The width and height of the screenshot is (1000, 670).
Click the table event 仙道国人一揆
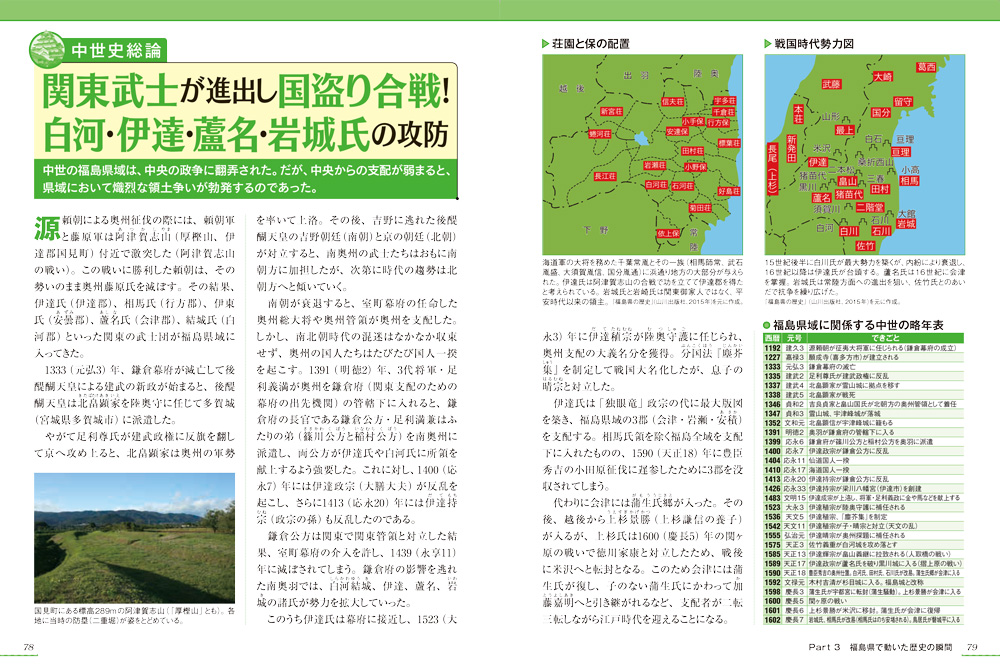pos(829,460)
